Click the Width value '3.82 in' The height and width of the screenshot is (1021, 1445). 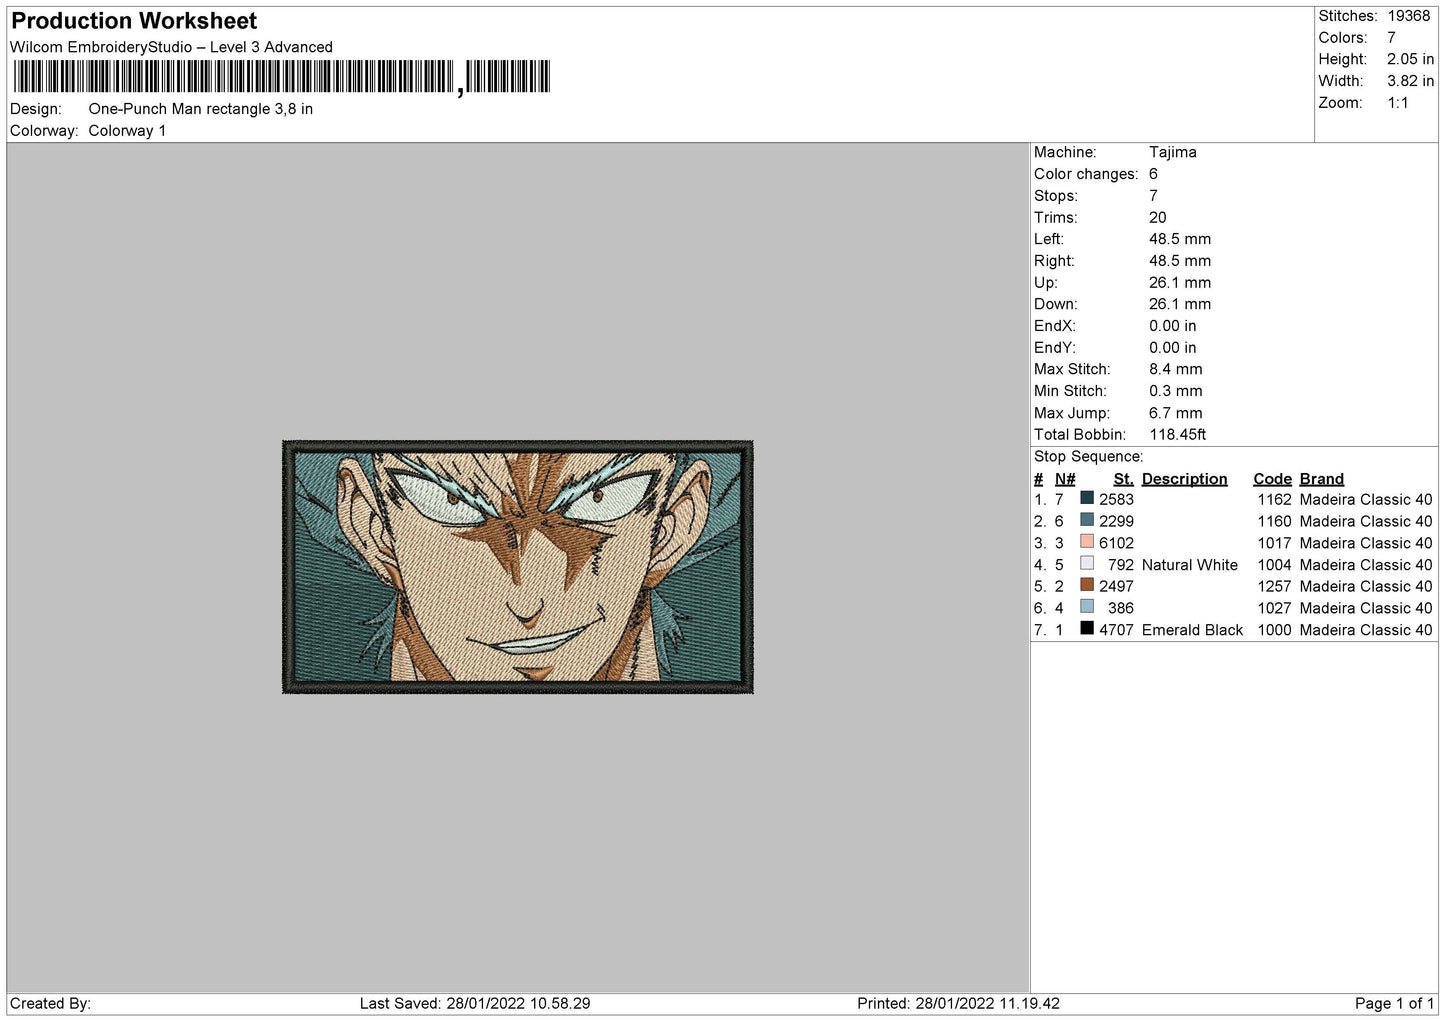pos(1410,81)
